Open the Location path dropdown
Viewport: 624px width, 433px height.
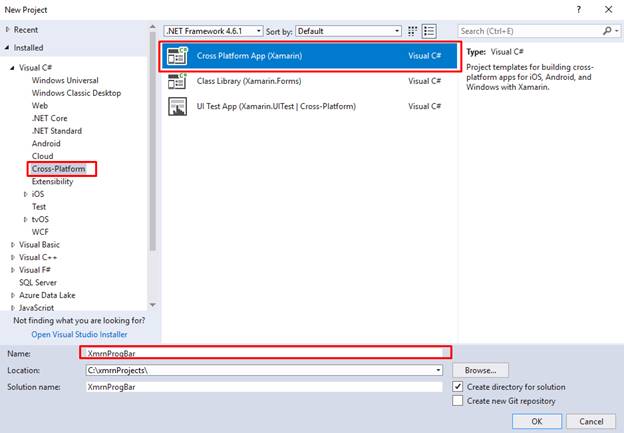[x=438, y=370]
